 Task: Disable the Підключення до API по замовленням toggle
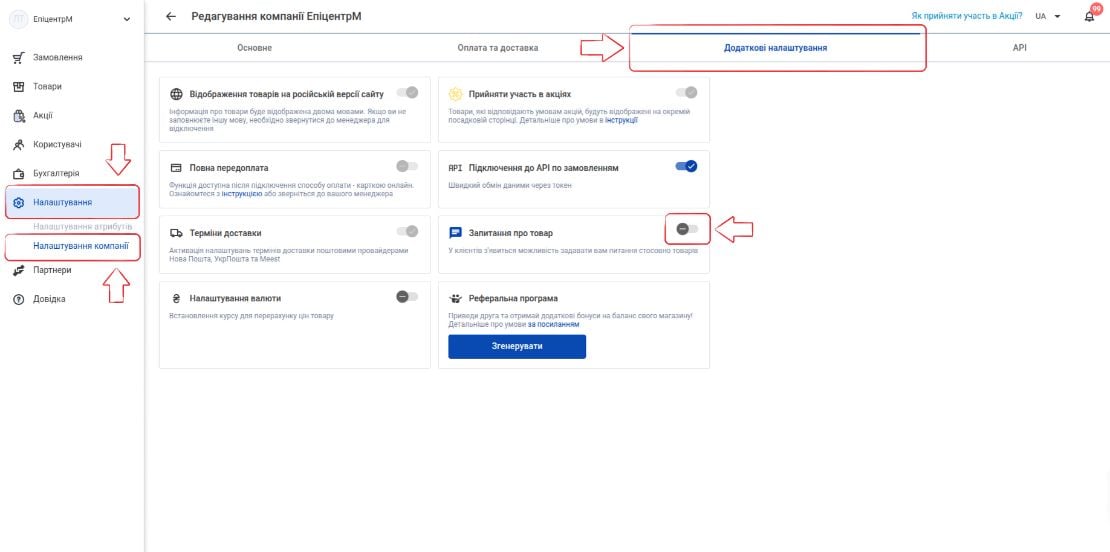pyautogui.click(x=687, y=166)
